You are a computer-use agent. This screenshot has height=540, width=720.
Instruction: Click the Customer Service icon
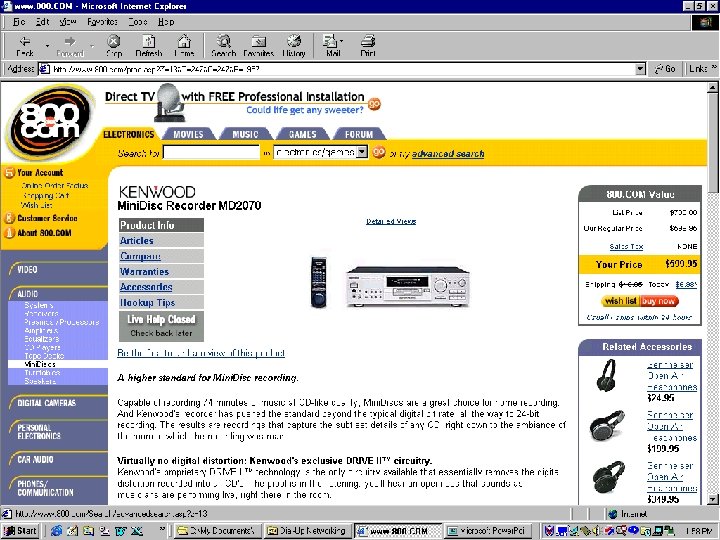[9, 218]
